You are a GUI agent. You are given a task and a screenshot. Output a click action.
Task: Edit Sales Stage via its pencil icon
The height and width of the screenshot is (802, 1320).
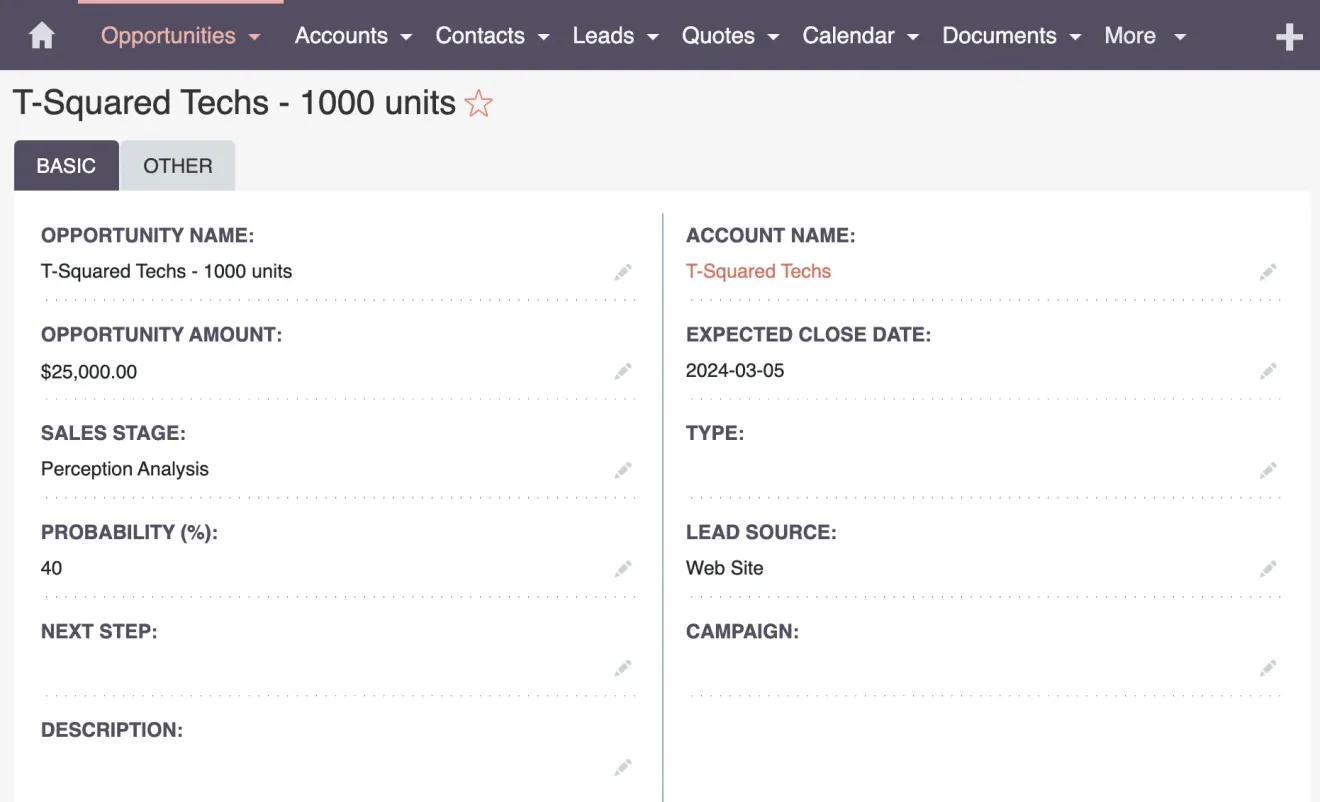click(622, 469)
